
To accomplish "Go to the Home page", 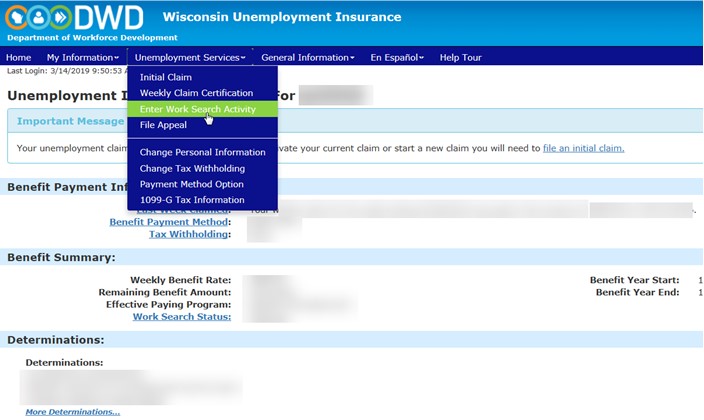I will [x=19, y=58].
